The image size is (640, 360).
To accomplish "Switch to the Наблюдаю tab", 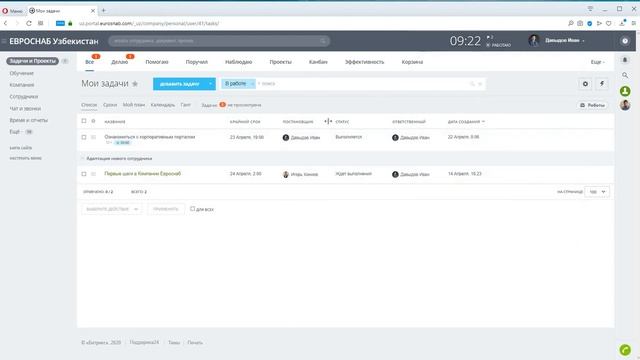I will (x=238, y=62).
